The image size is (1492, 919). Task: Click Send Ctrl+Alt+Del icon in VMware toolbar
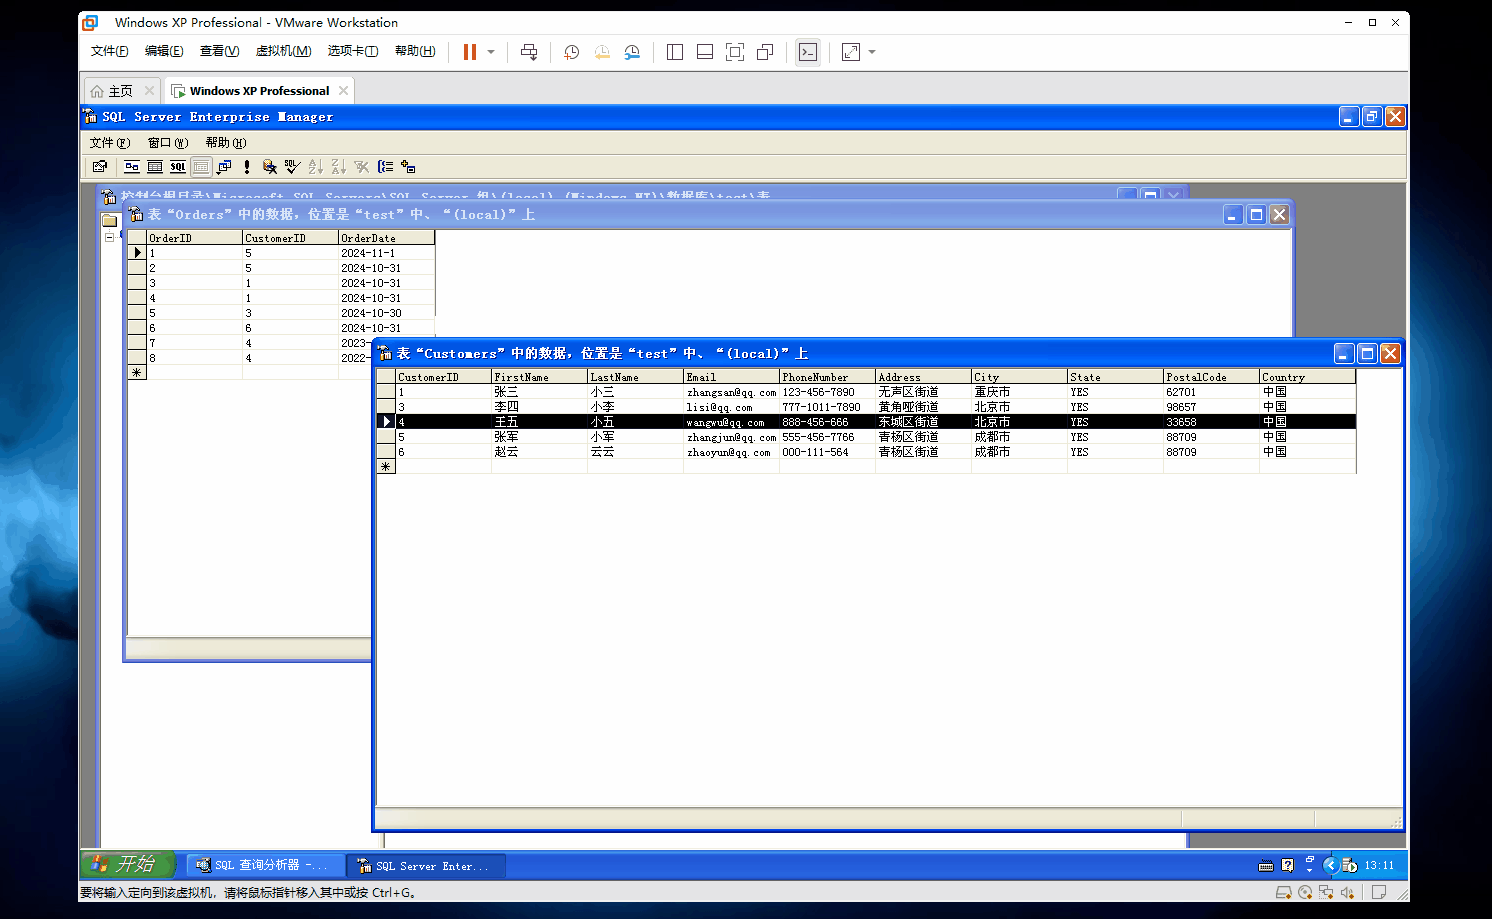529,52
